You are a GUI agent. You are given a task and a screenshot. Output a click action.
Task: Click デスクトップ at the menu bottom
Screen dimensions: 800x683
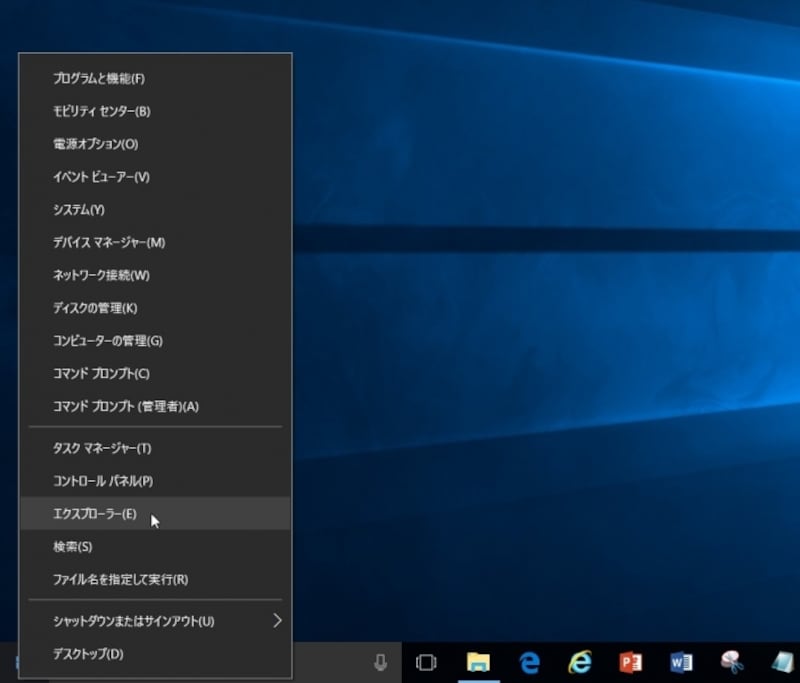(88, 651)
